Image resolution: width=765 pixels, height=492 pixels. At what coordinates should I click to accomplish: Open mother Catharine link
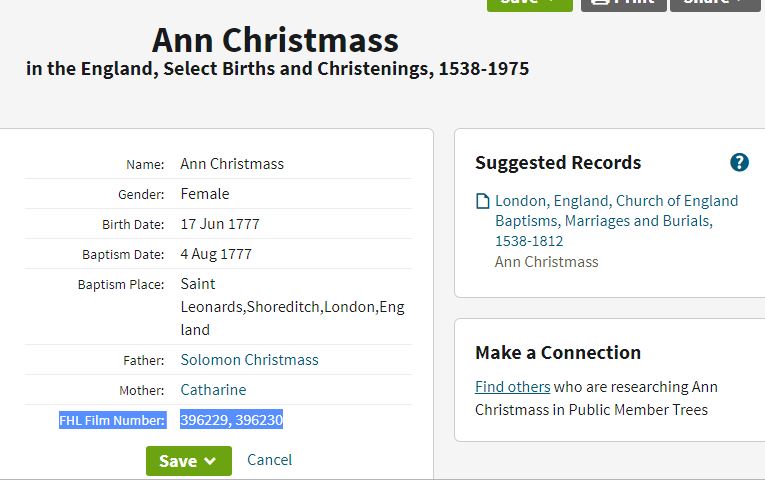click(x=213, y=390)
